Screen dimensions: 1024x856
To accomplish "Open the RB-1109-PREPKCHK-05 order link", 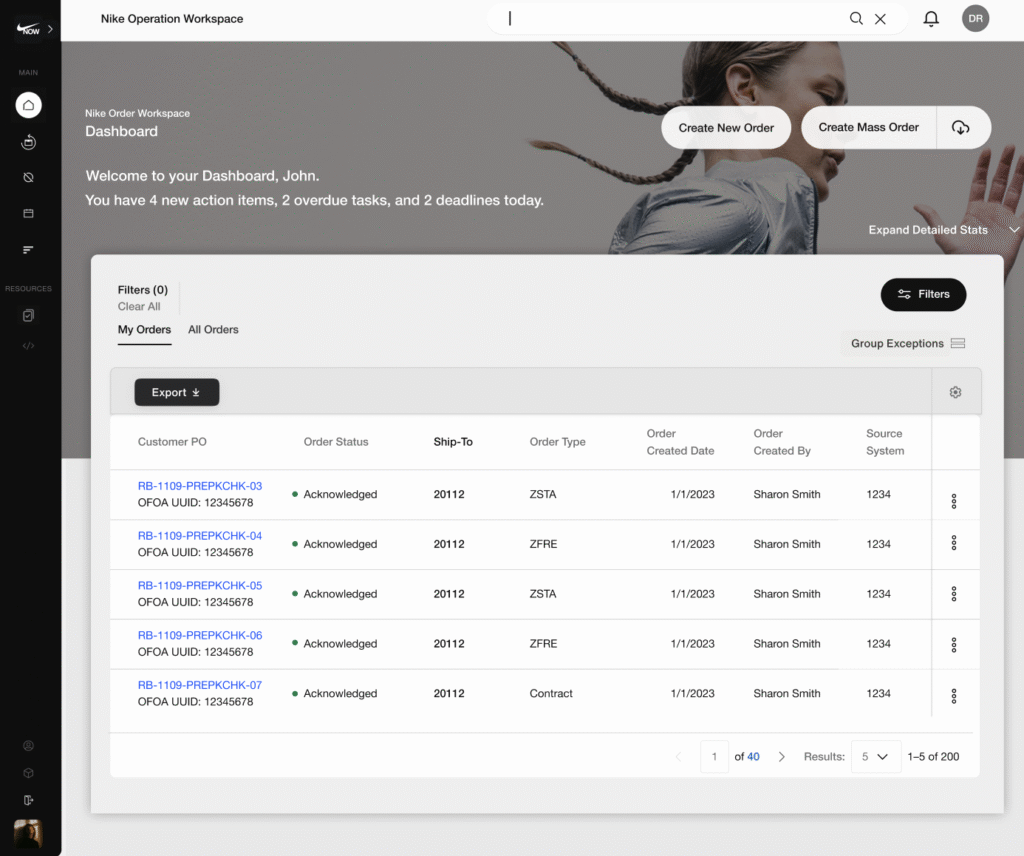I will [x=200, y=585].
